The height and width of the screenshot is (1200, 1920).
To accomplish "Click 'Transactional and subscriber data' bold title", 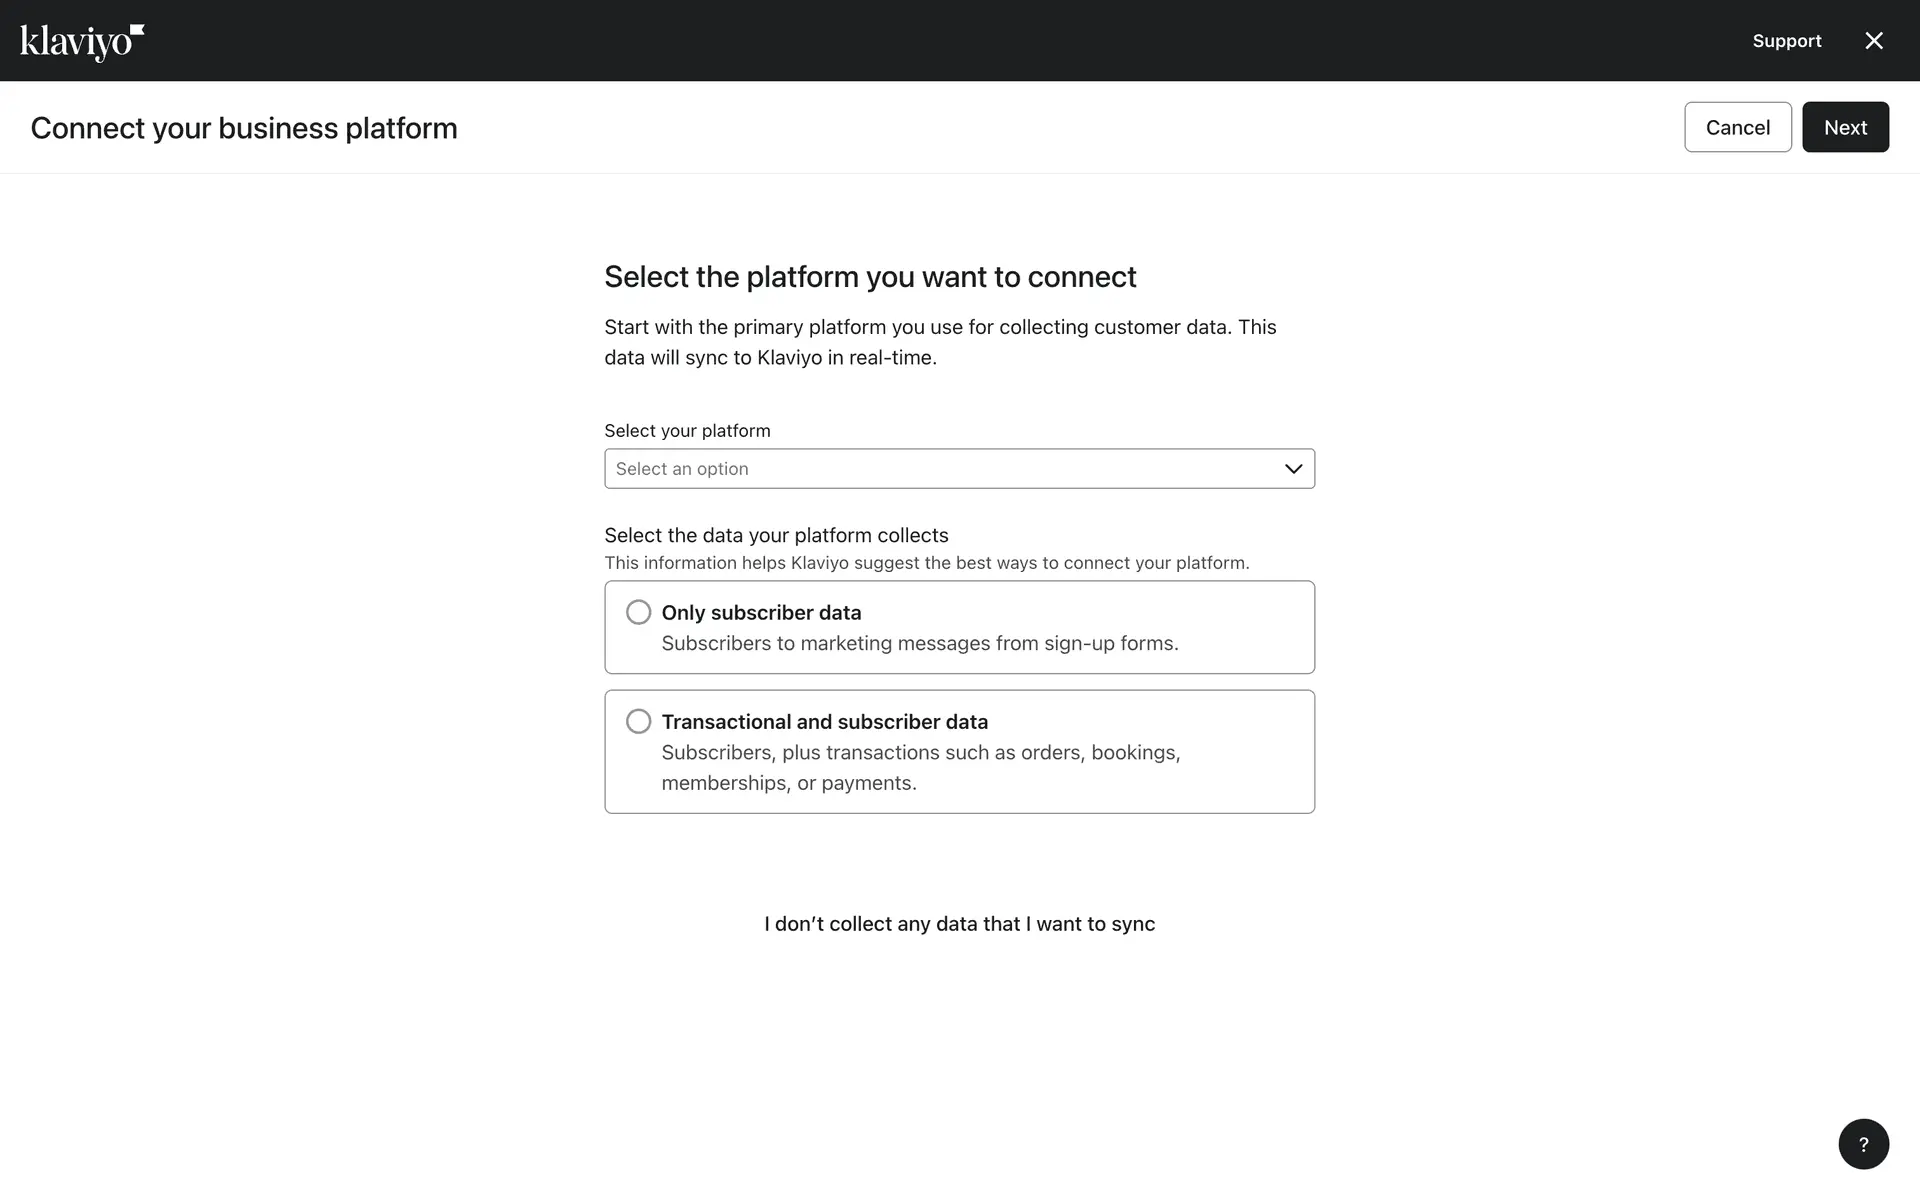I will (824, 721).
